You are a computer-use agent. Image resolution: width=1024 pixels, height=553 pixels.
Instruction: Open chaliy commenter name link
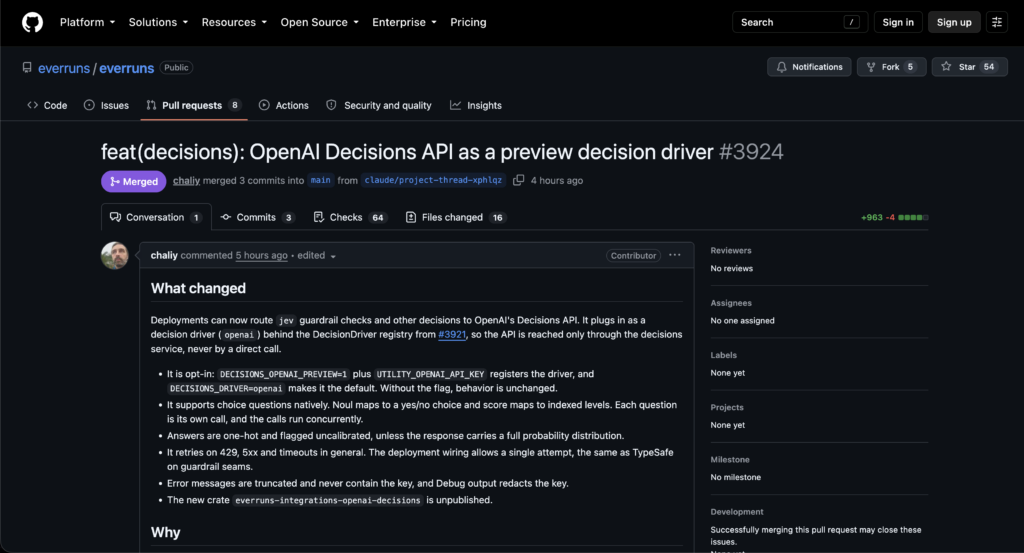164,255
